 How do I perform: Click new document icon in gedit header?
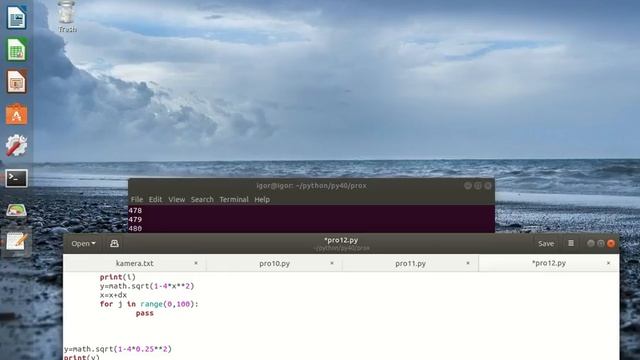(x=114, y=243)
